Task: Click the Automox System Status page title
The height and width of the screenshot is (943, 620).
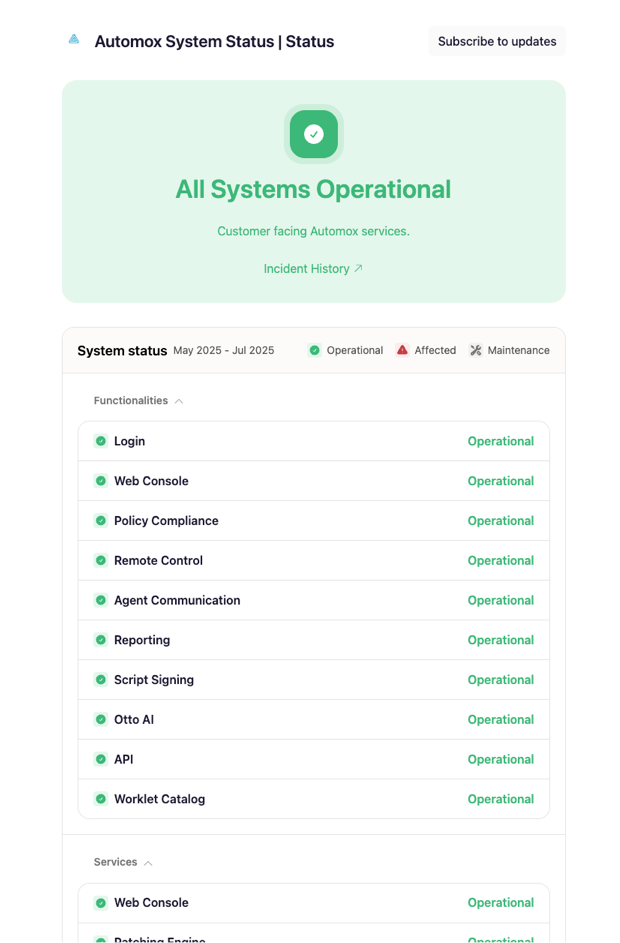Action: [214, 42]
